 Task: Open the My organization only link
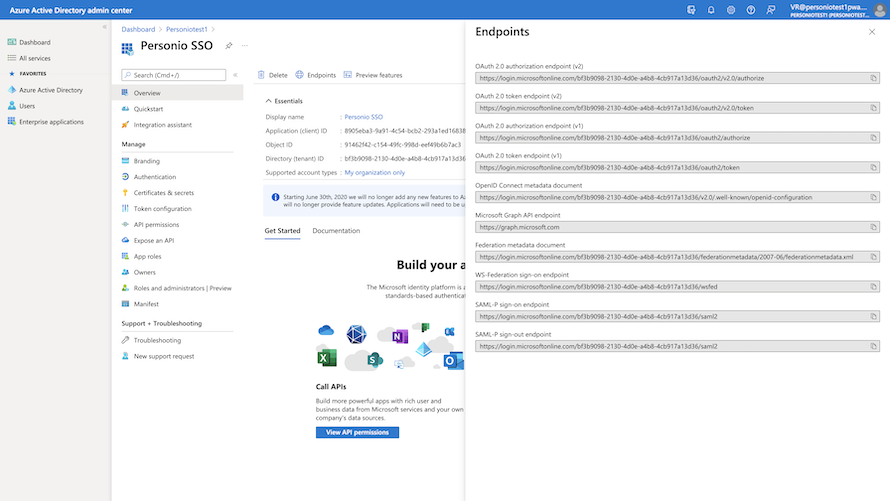coord(375,172)
